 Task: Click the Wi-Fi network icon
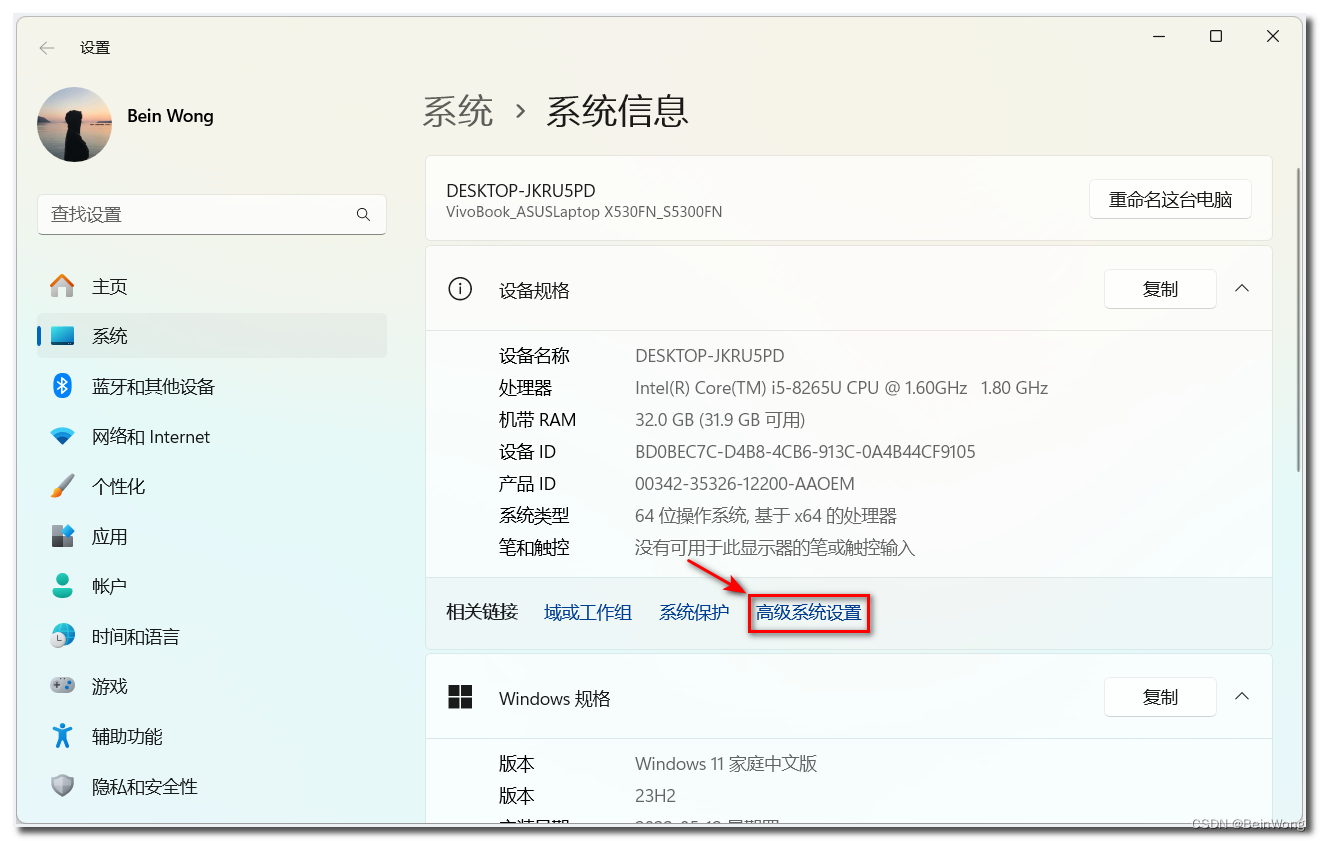(x=62, y=437)
